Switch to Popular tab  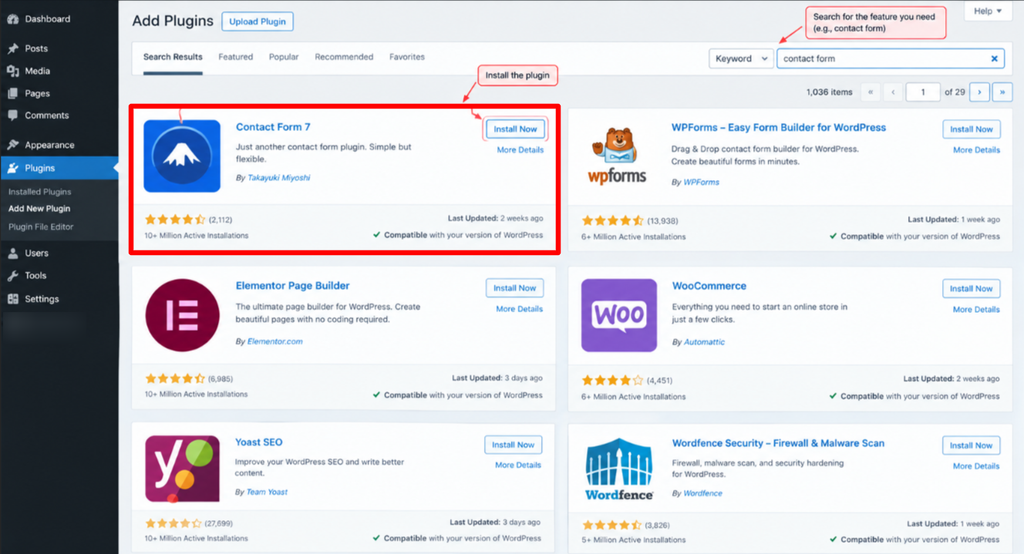point(284,57)
